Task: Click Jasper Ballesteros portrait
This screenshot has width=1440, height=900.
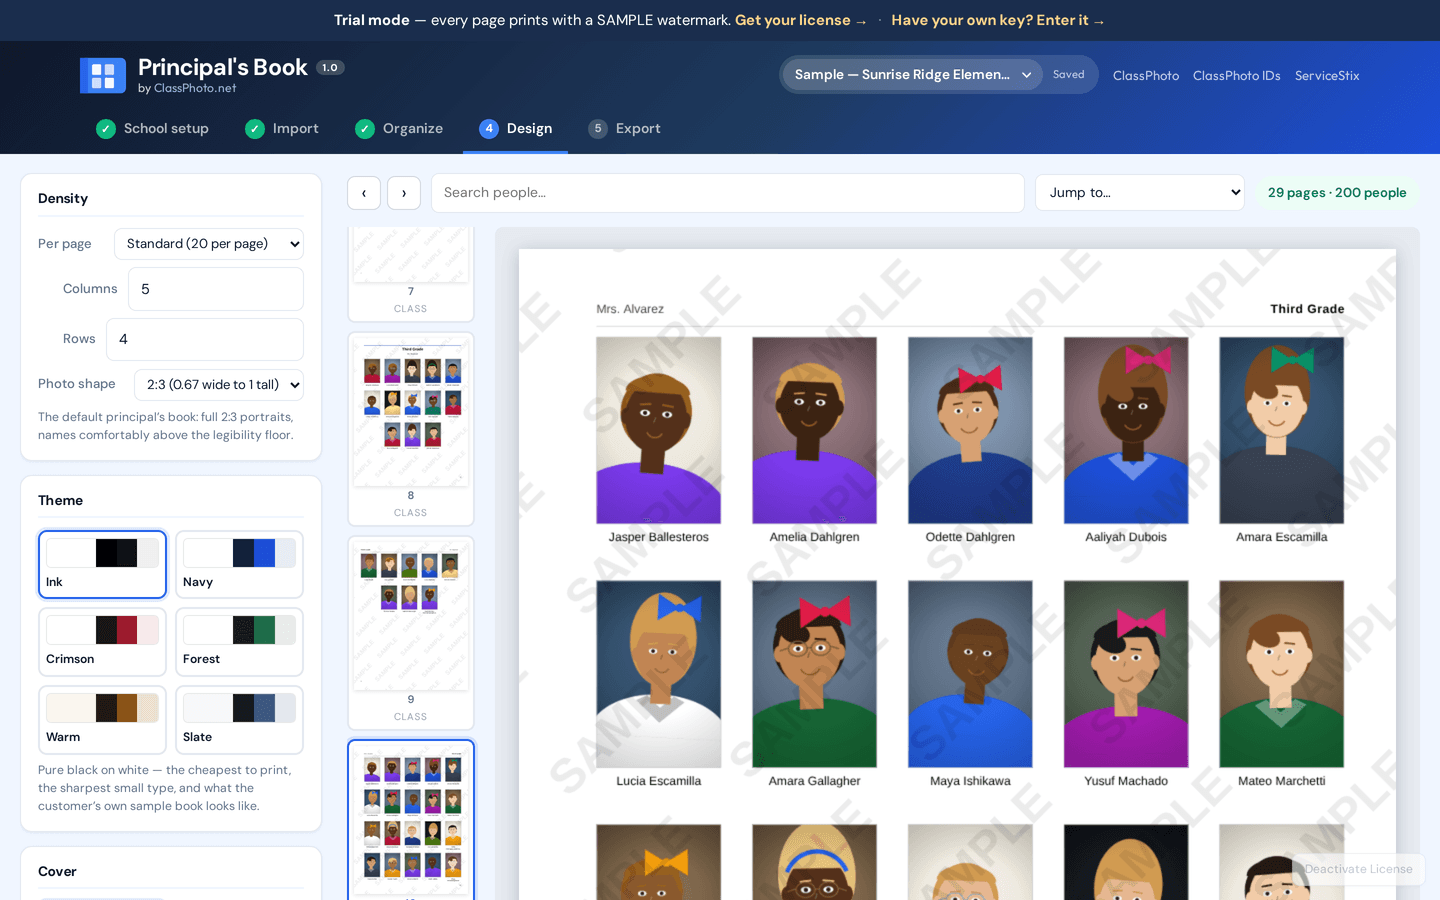Action: tap(659, 430)
